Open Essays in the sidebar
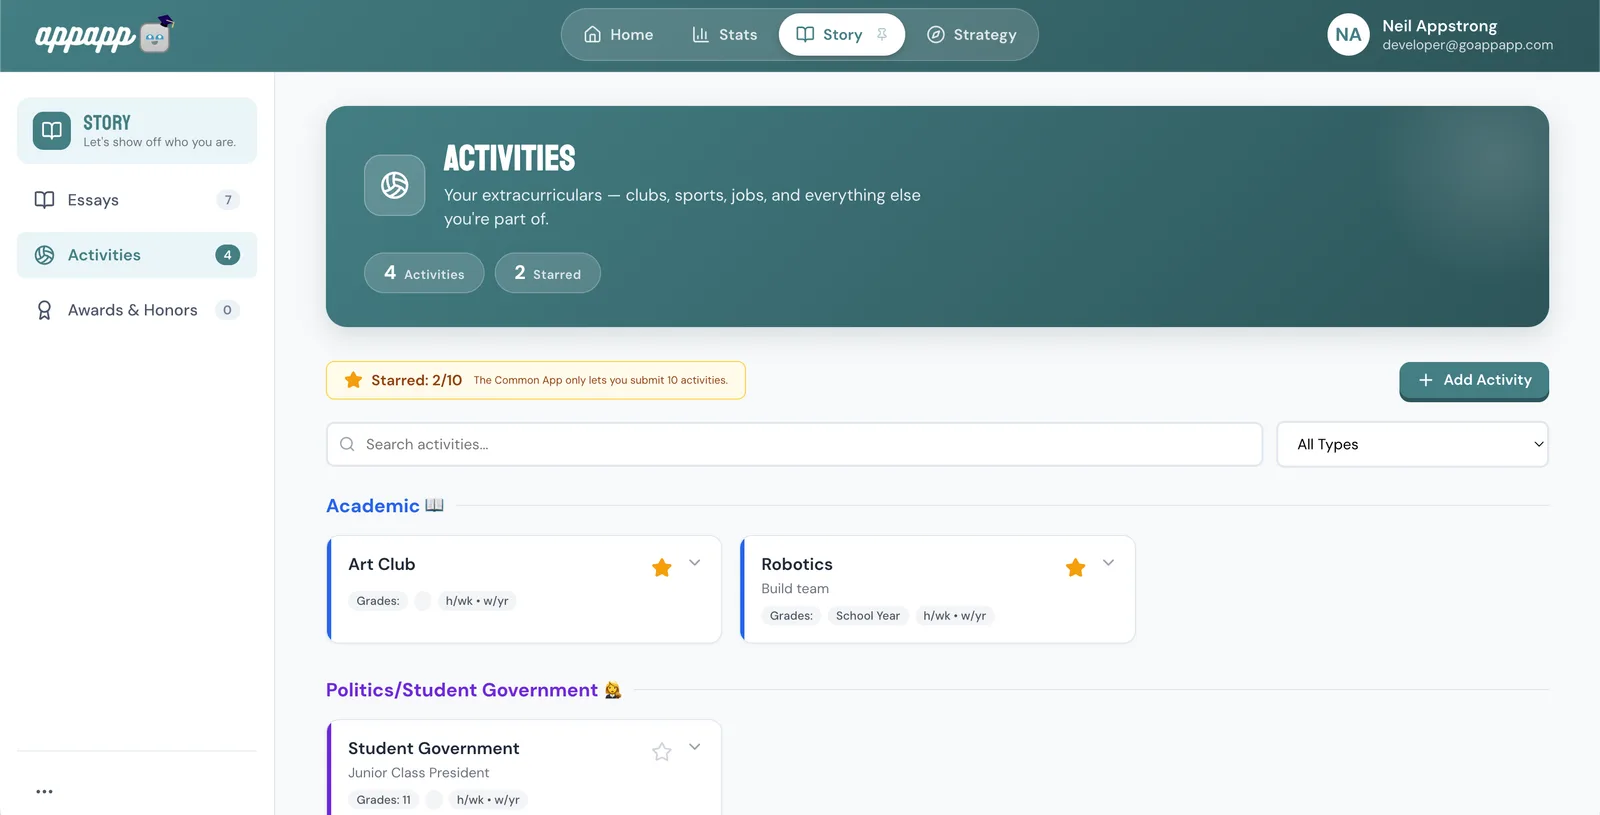 pyautogui.click(x=137, y=200)
